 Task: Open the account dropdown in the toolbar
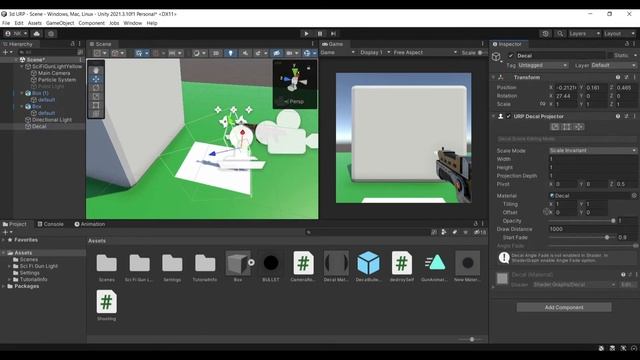click(x=16, y=34)
